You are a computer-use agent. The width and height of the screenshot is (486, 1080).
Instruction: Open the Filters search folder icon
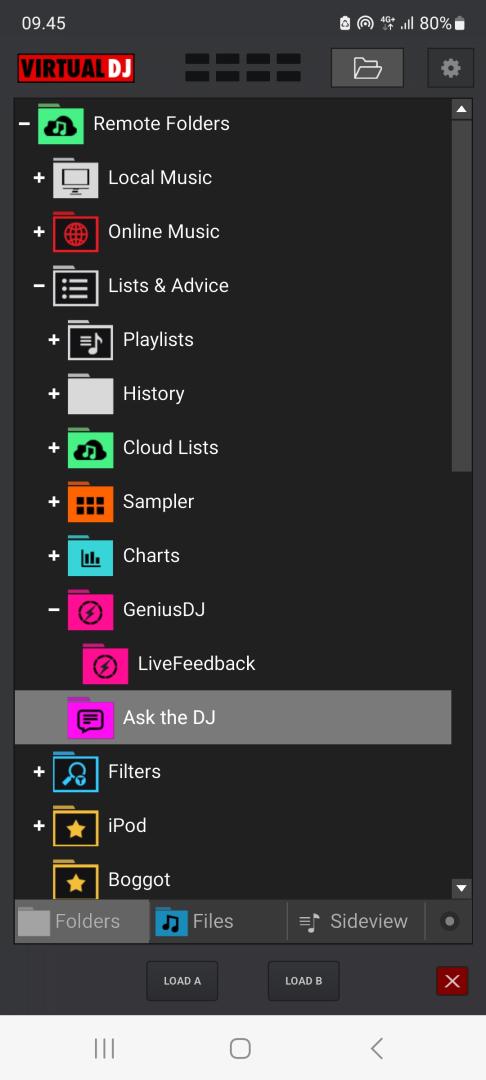point(76,772)
